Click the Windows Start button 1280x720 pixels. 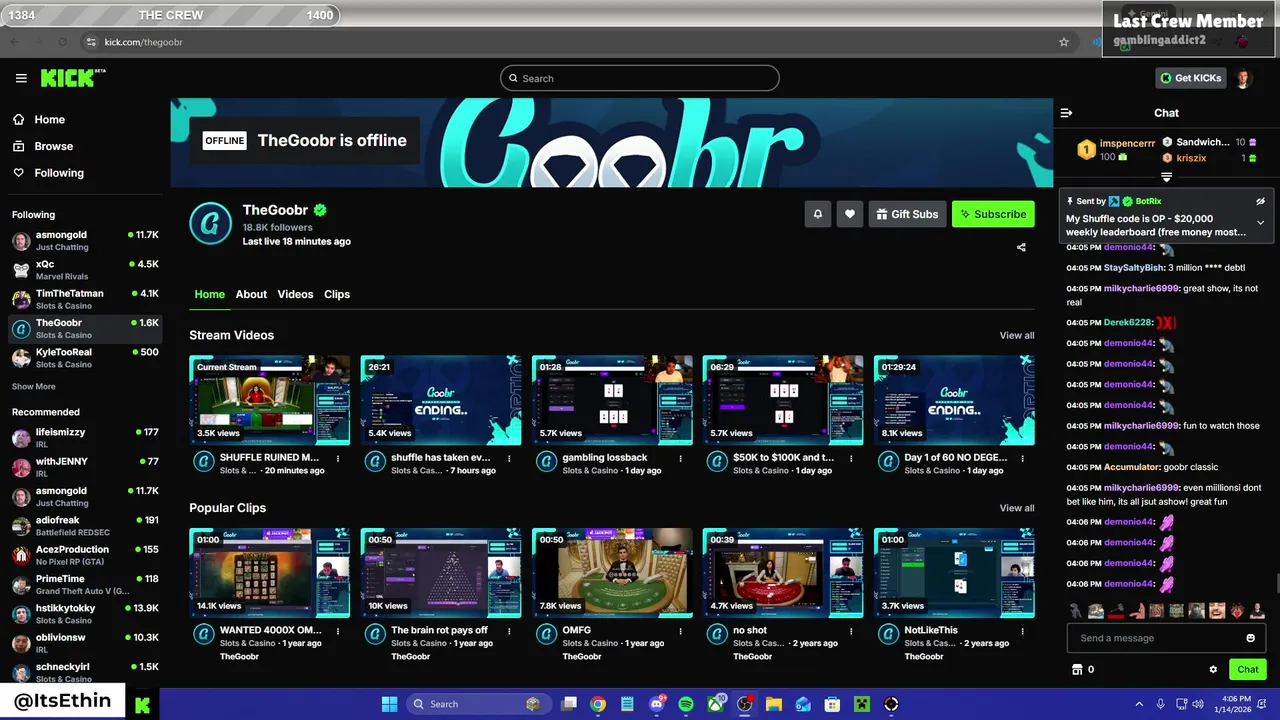tap(389, 704)
